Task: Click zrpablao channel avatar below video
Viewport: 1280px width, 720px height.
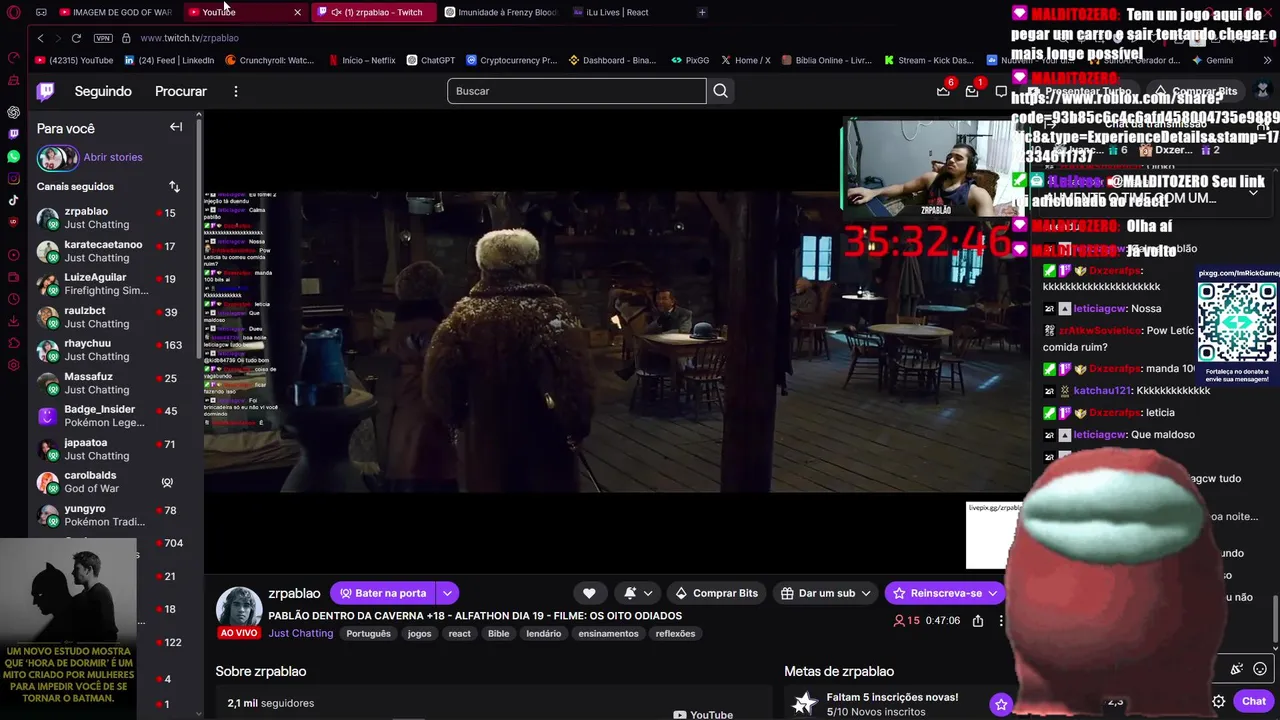Action: click(x=238, y=608)
